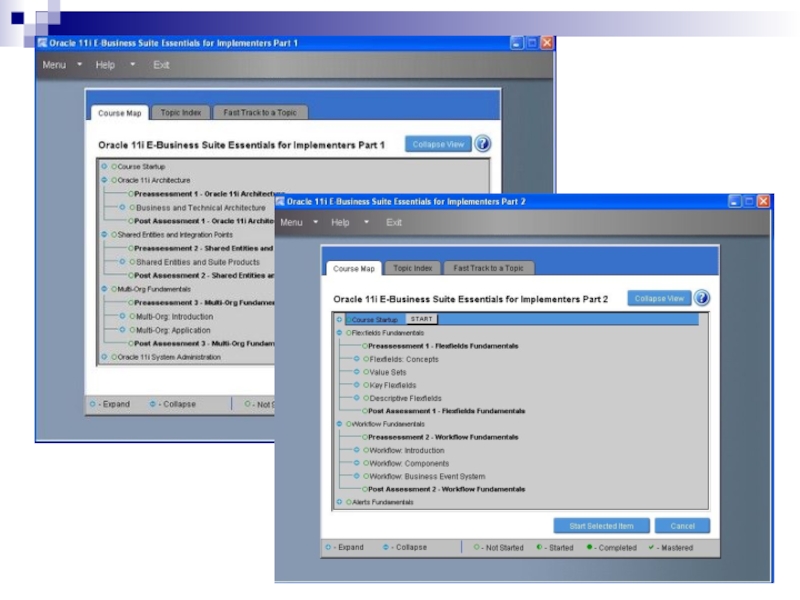Click Collapse View button in Part 2 window
Viewport: 800px width, 600px height.
[659, 298]
